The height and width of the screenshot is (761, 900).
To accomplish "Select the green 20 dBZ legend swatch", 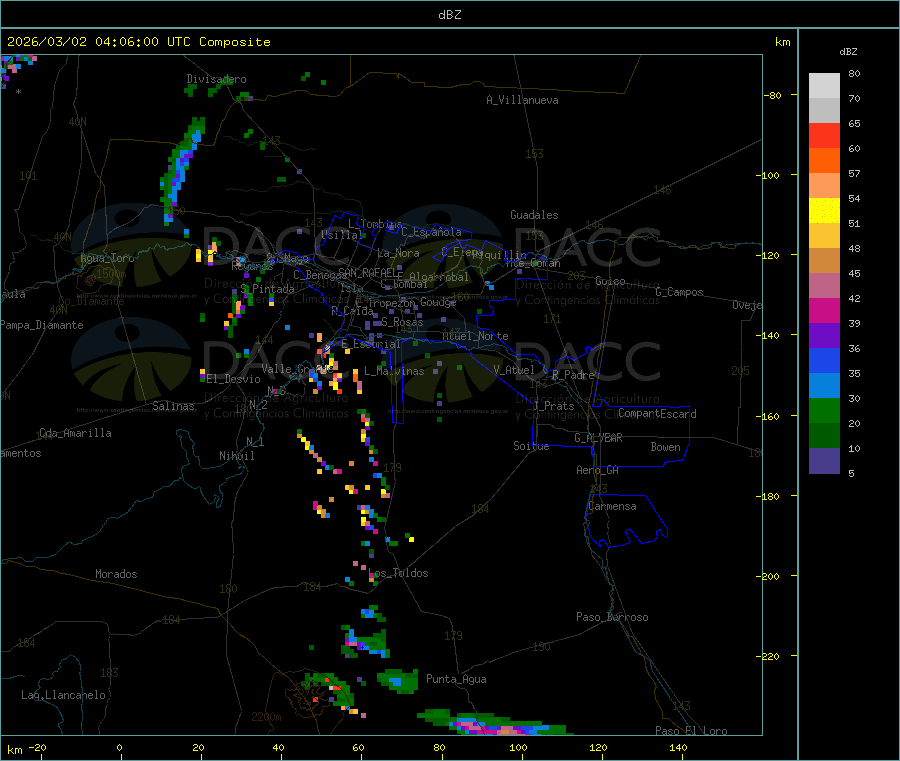I will click(824, 411).
